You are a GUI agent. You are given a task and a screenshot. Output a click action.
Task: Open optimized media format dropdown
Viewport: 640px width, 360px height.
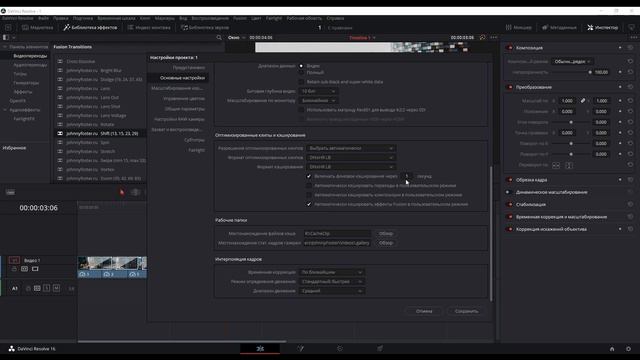pos(351,158)
